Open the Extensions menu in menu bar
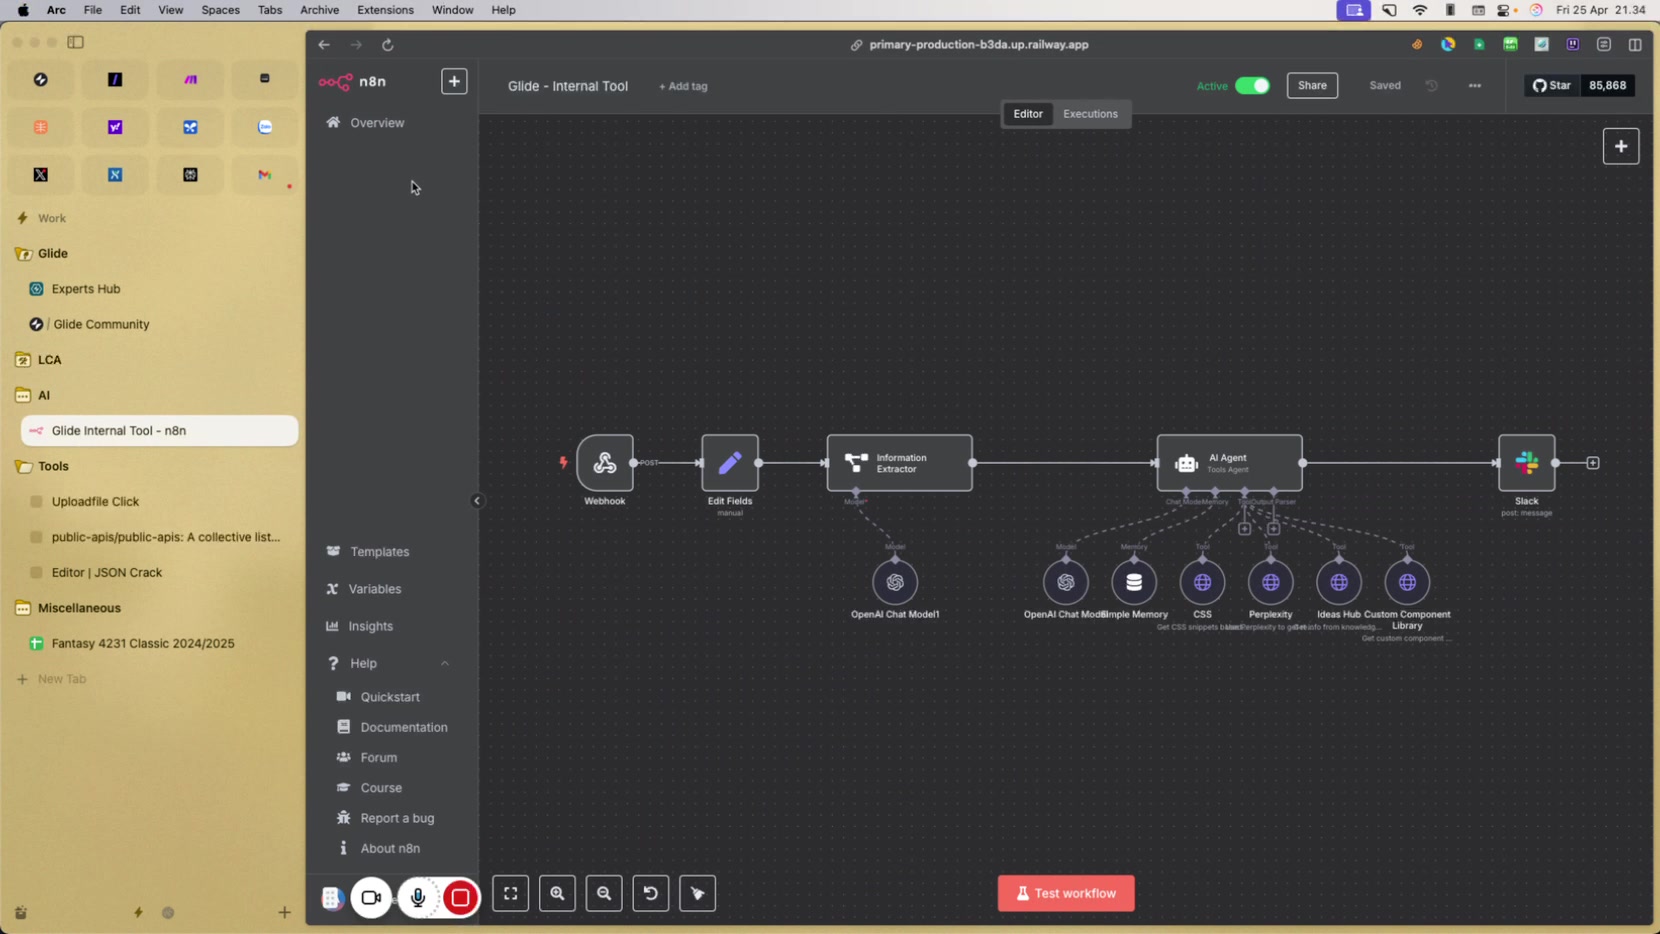The width and height of the screenshot is (1660, 934). (385, 10)
